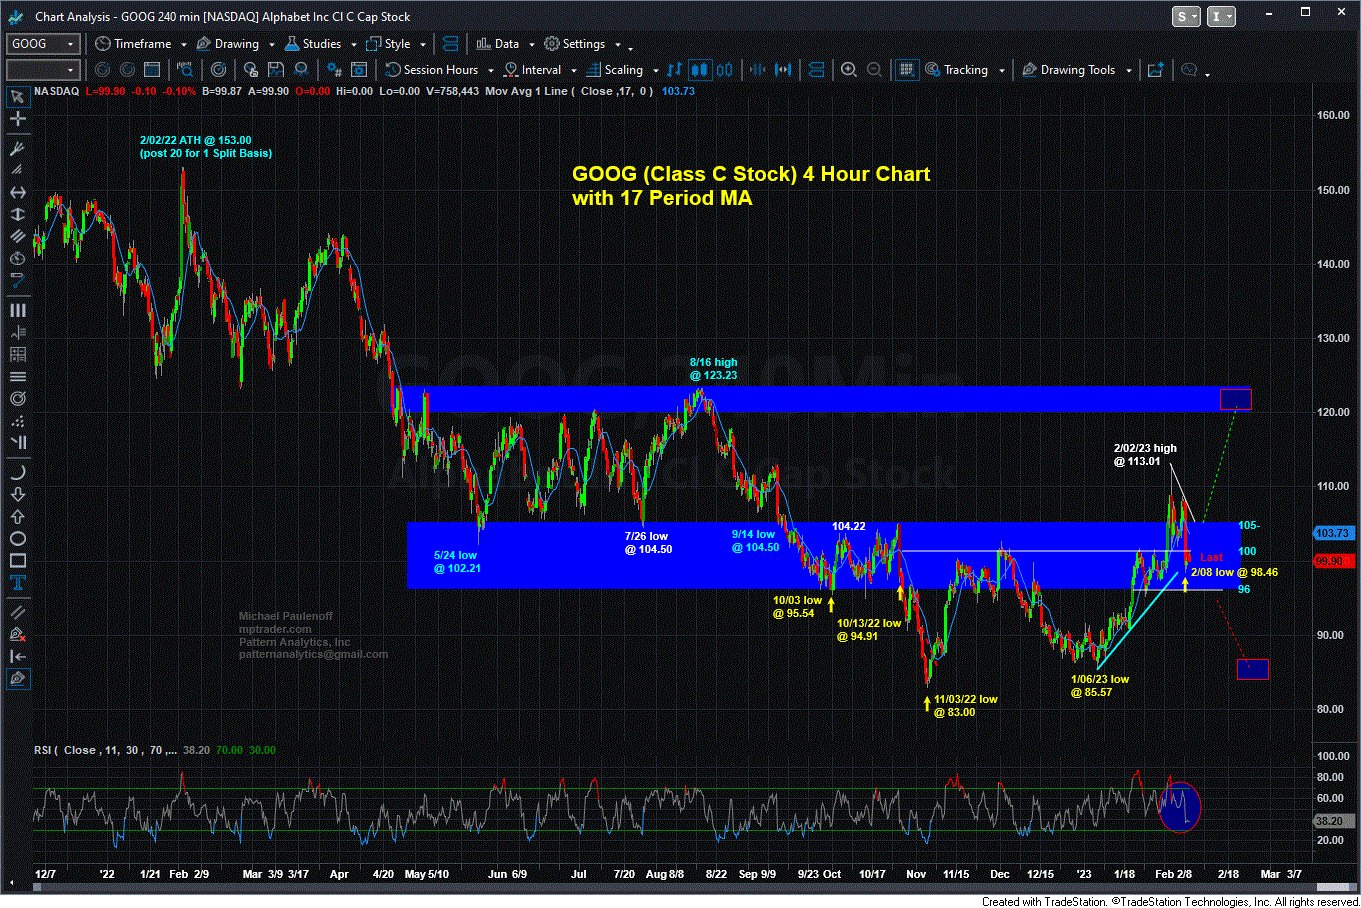The width and height of the screenshot is (1361, 908).
Task: Toggle candlestick bar style
Action: point(699,70)
